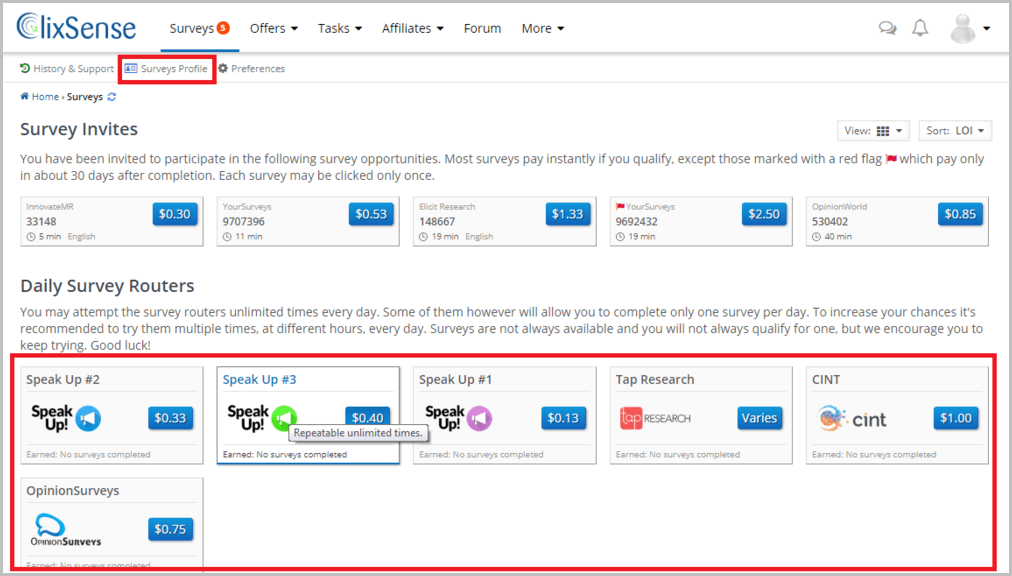Click the History & Support clock icon
Image resolution: width=1012 pixels, height=576 pixels.
(25, 68)
